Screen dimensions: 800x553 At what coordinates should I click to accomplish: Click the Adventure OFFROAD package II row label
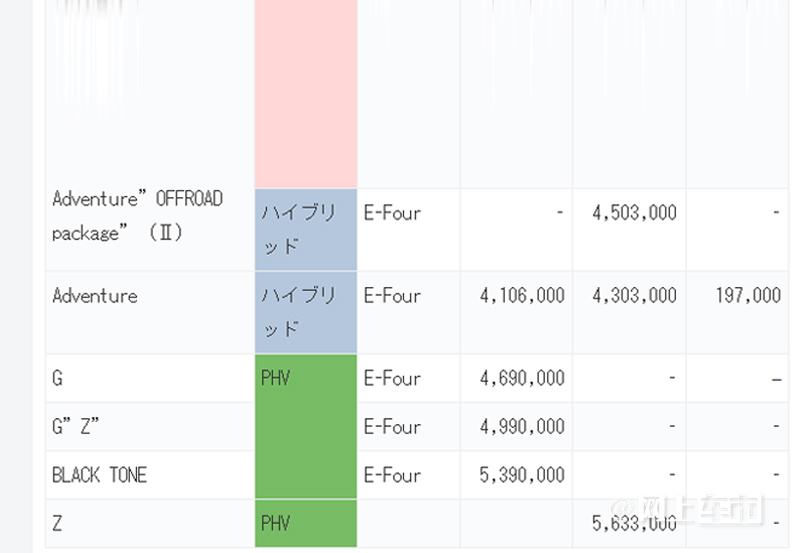pyautogui.click(x=137, y=215)
